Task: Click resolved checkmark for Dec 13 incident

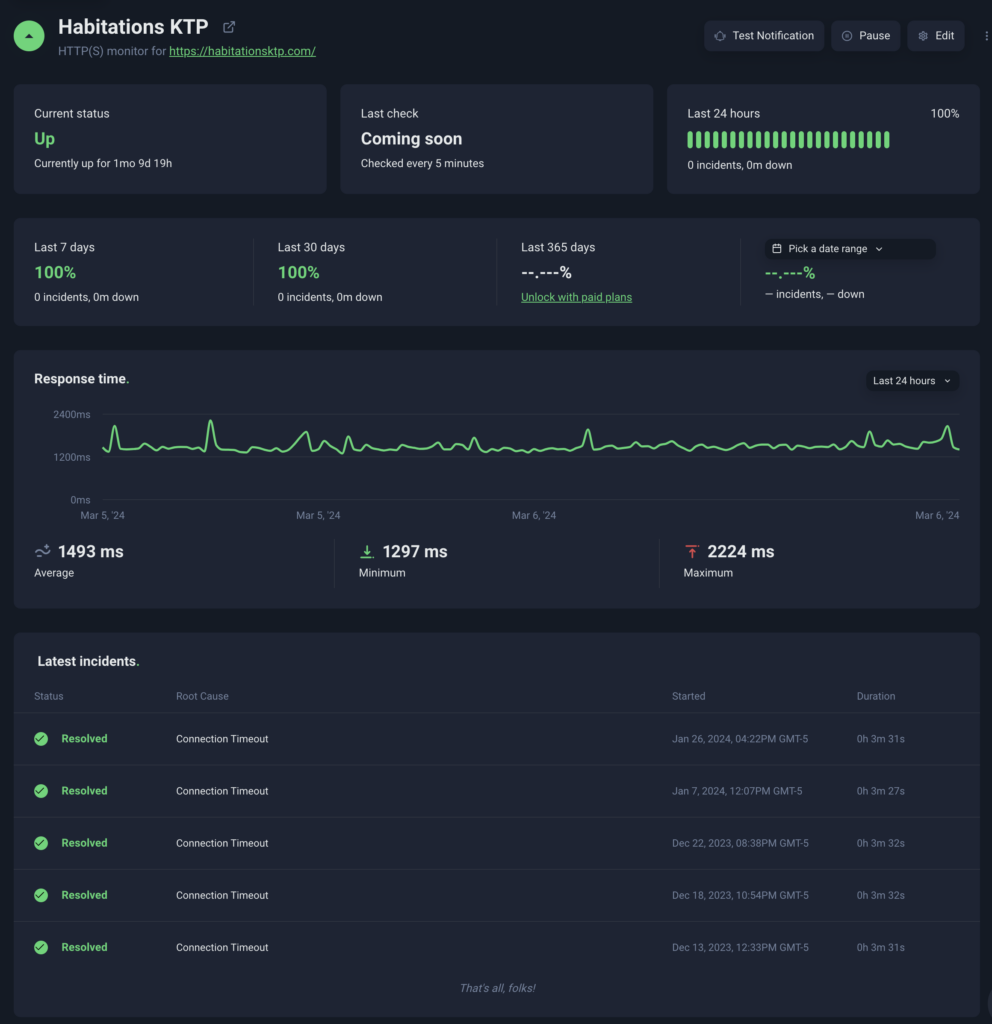Action: [x=41, y=947]
